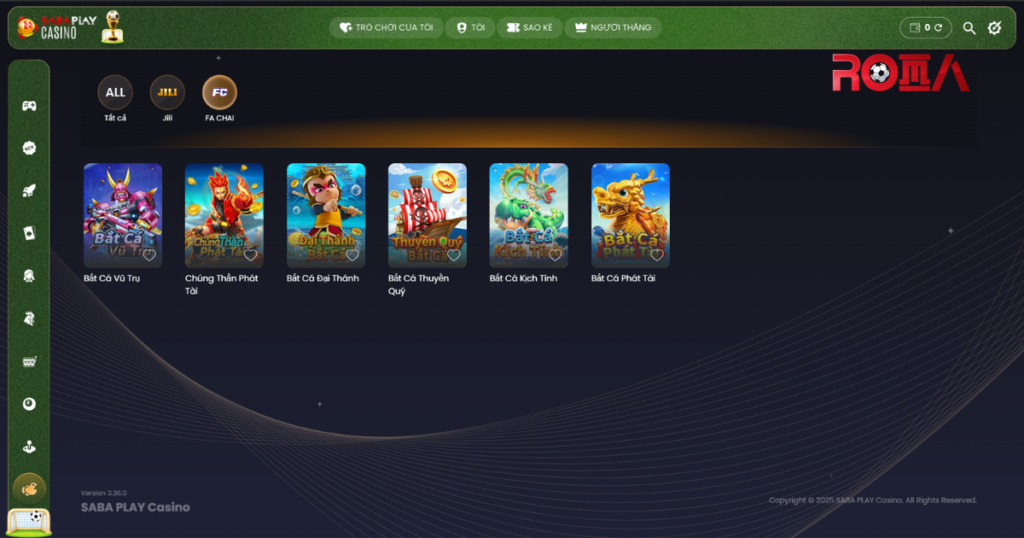This screenshot has width=1024, height=538.
Task: Favorite Bắt Cá Phát Tài with heart
Action: click(657, 255)
